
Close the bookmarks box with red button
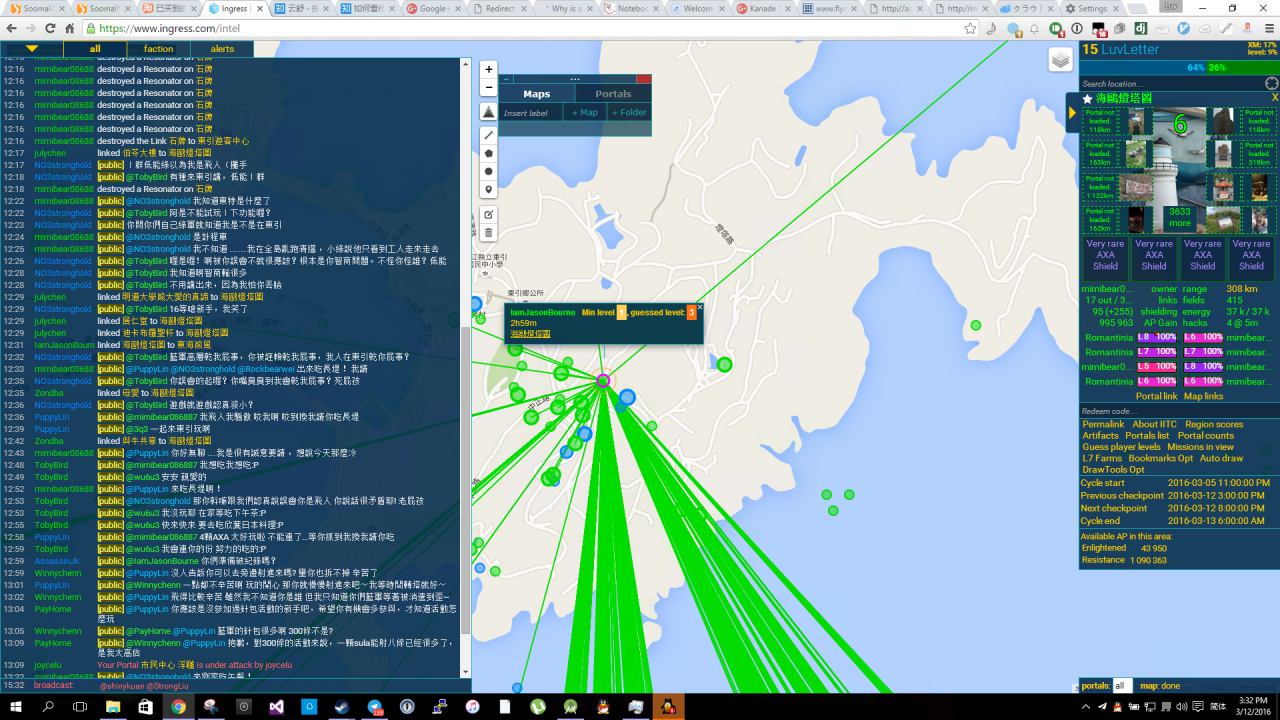[643, 79]
